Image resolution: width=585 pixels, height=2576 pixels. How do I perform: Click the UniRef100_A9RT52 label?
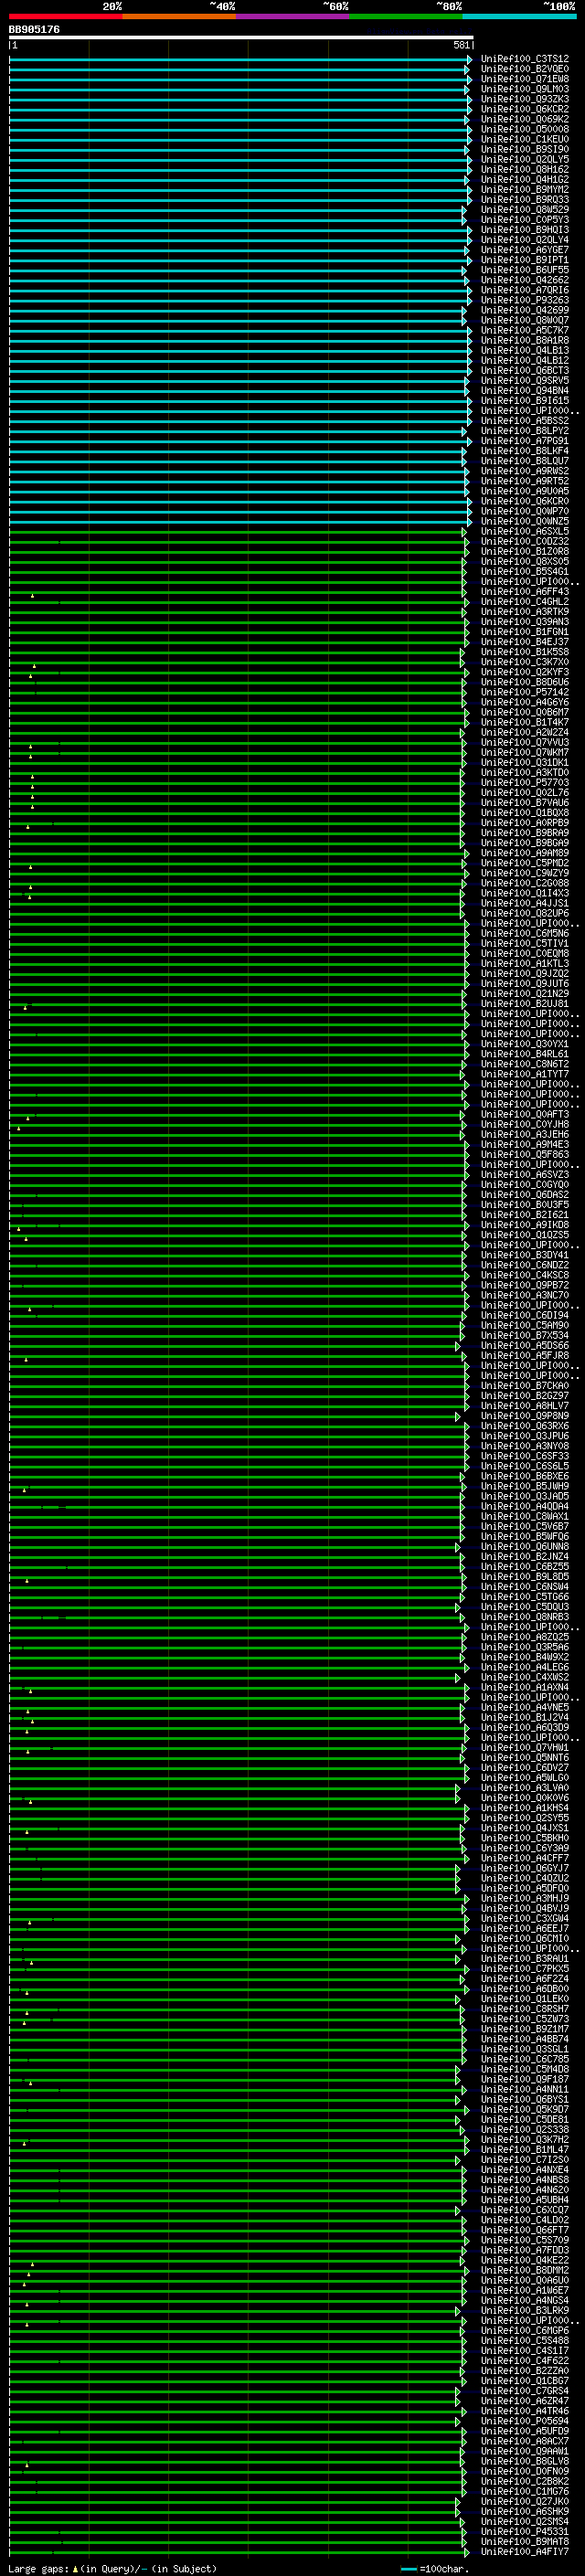pos(525,481)
